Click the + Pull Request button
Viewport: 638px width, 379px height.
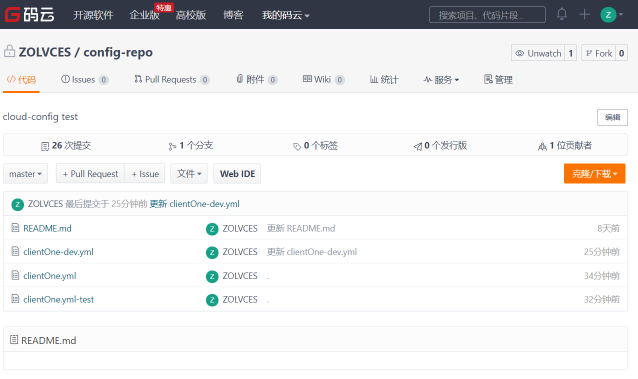tap(90, 174)
